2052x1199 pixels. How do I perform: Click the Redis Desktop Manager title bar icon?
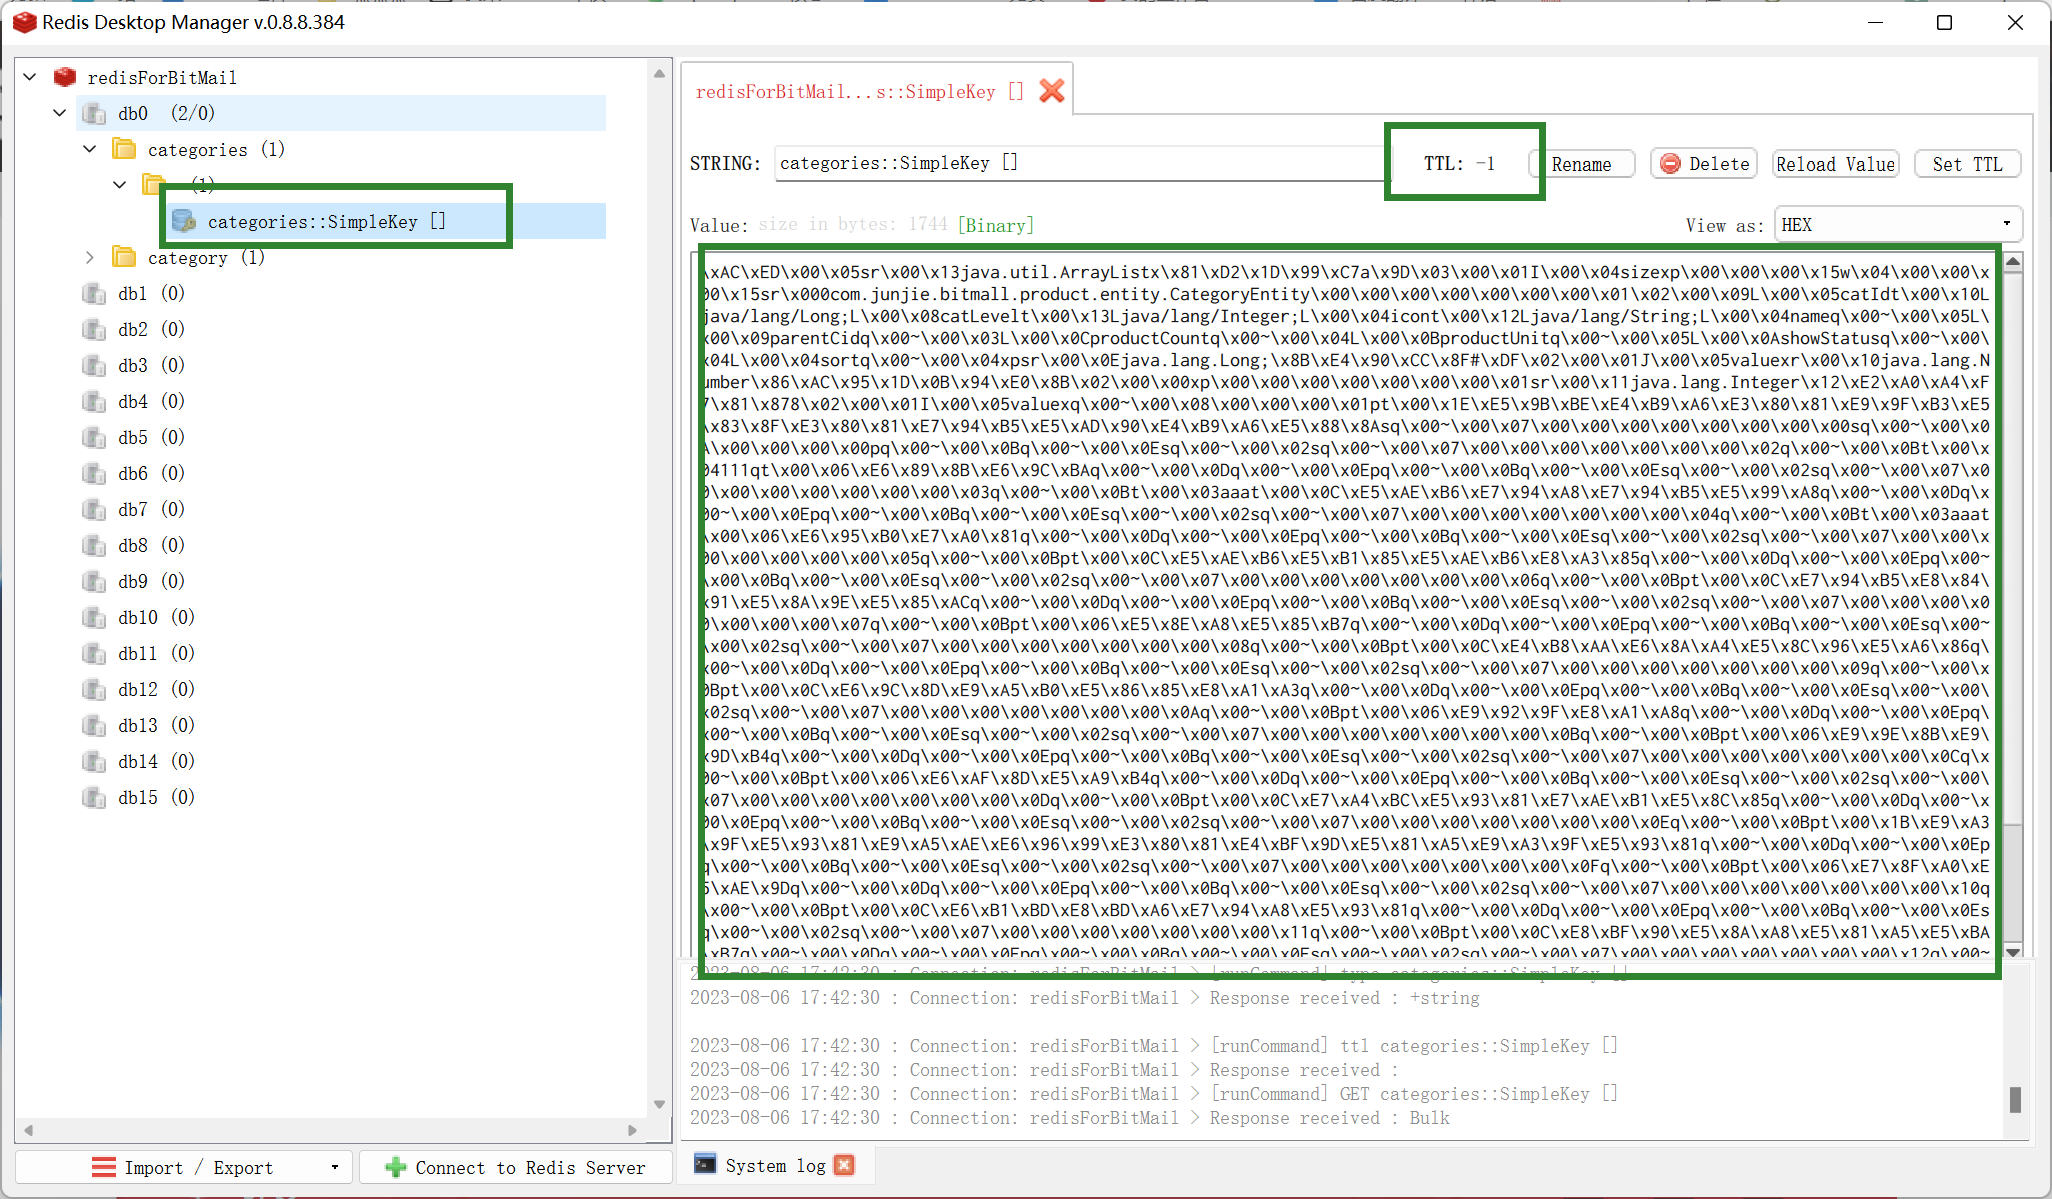[24, 22]
